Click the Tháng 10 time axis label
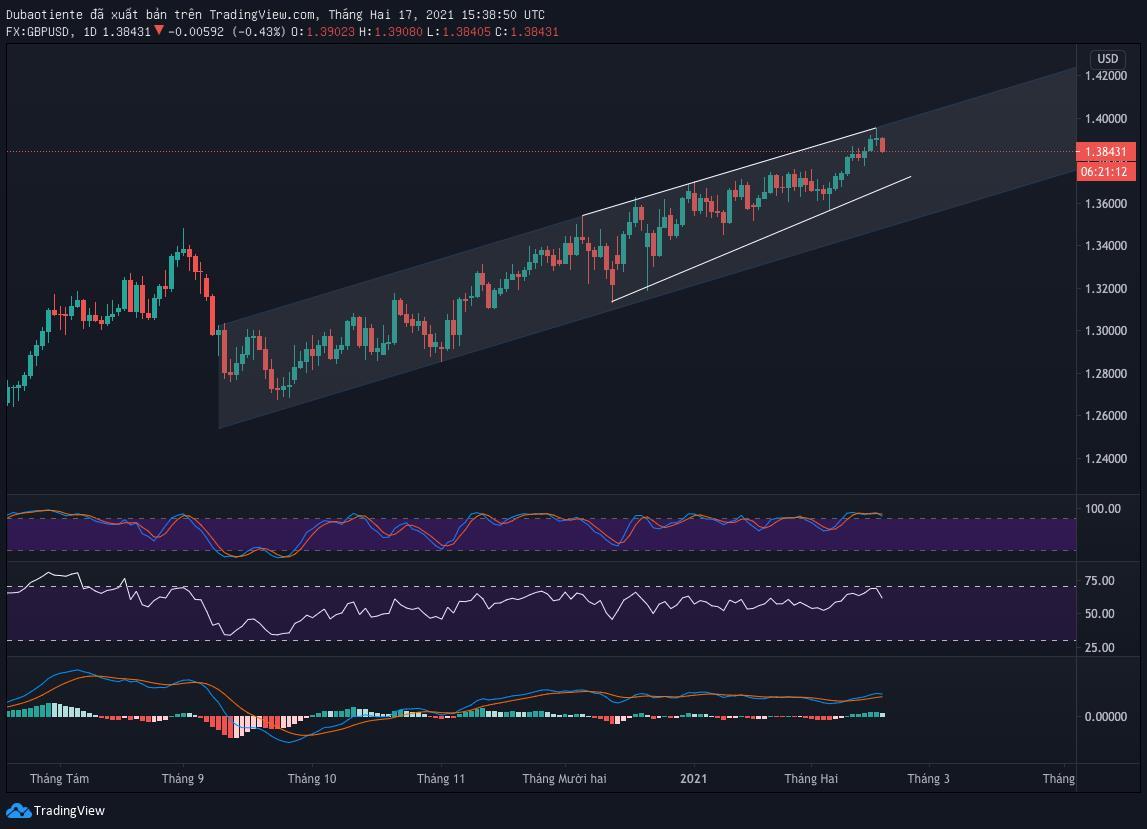The width and height of the screenshot is (1147, 829). (x=312, y=779)
